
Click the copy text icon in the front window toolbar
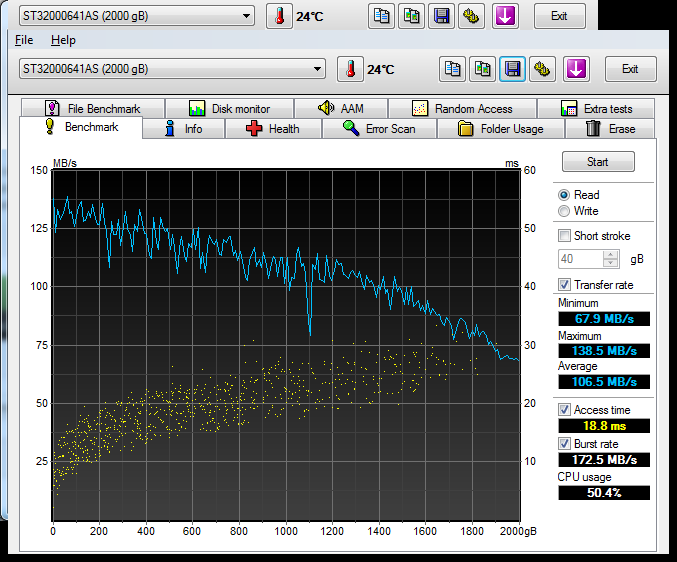pos(453,69)
